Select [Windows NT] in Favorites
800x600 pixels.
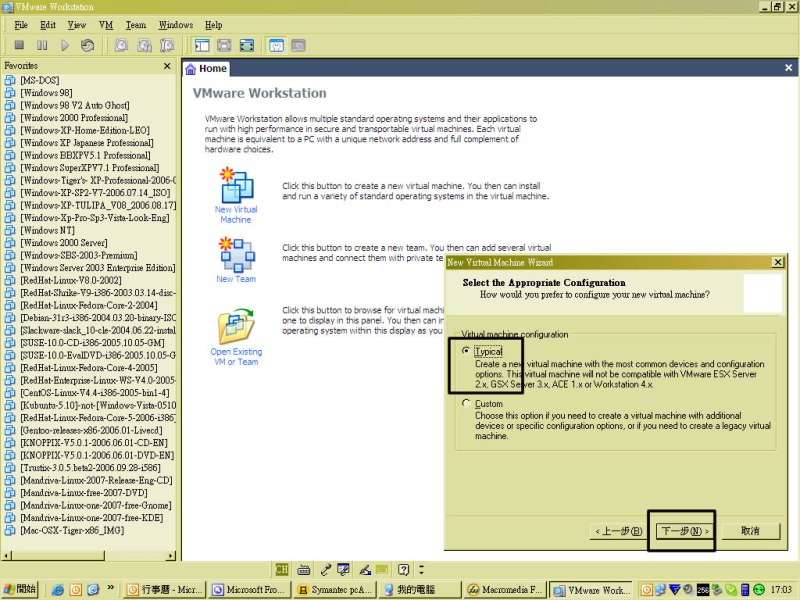(47, 231)
